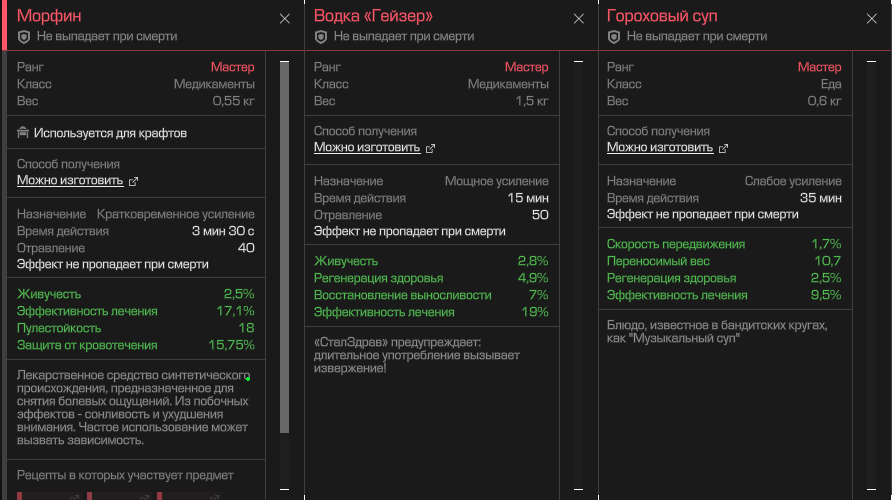Image resolution: width=892 pixels, height=500 pixels.
Task: Close the Морфин item panel
Action: [285, 18]
